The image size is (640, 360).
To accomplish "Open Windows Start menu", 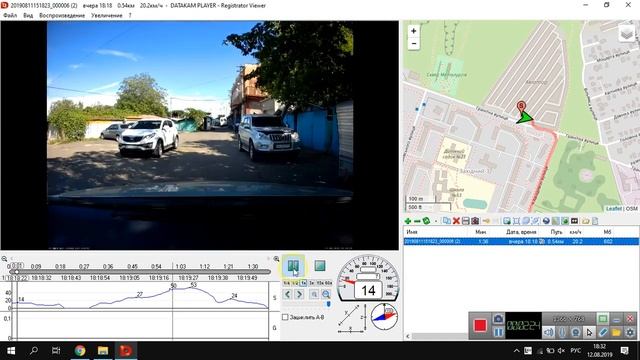I will [x=11, y=351].
